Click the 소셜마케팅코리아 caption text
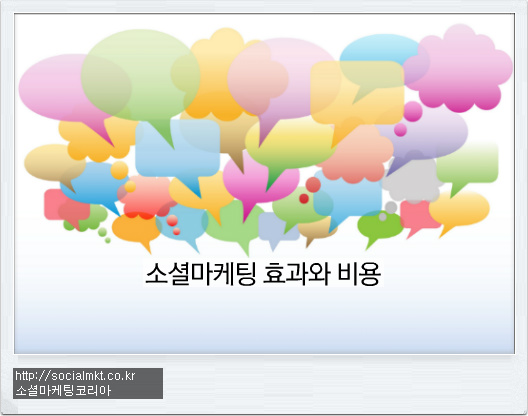This screenshot has height=416, width=528. coord(63,391)
